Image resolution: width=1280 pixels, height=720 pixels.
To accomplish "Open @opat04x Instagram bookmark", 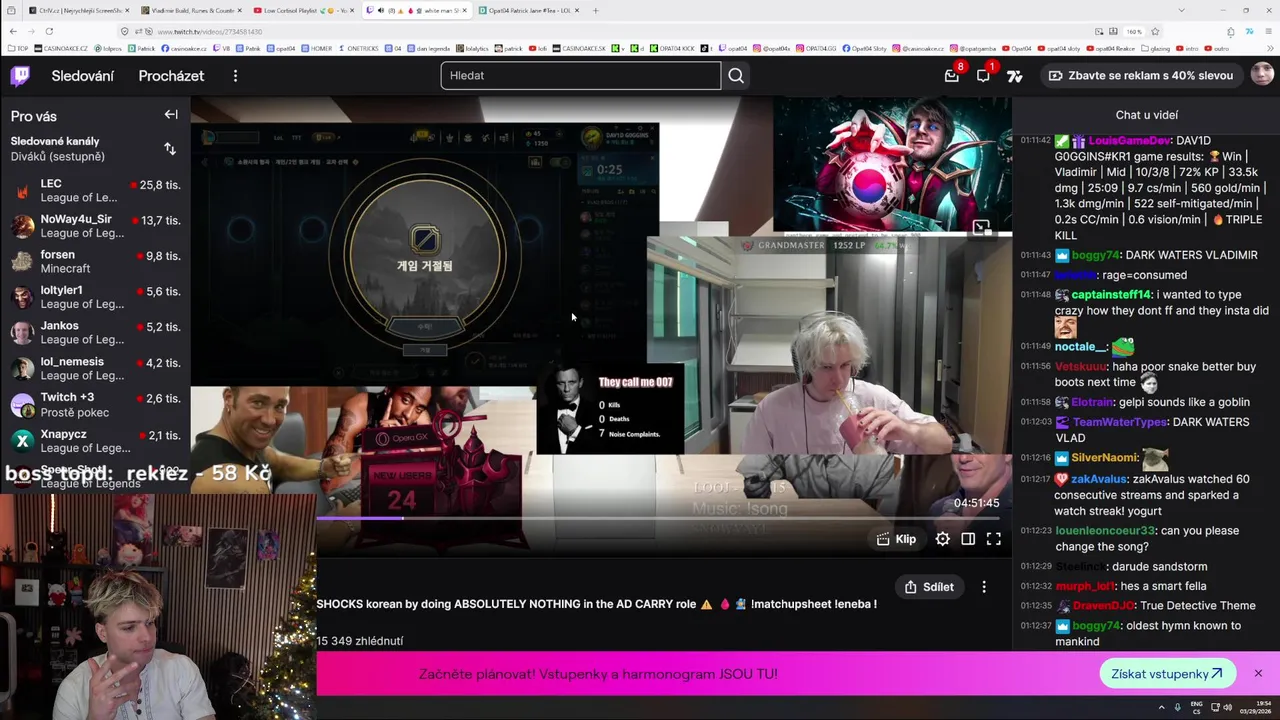I will click(772, 48).
